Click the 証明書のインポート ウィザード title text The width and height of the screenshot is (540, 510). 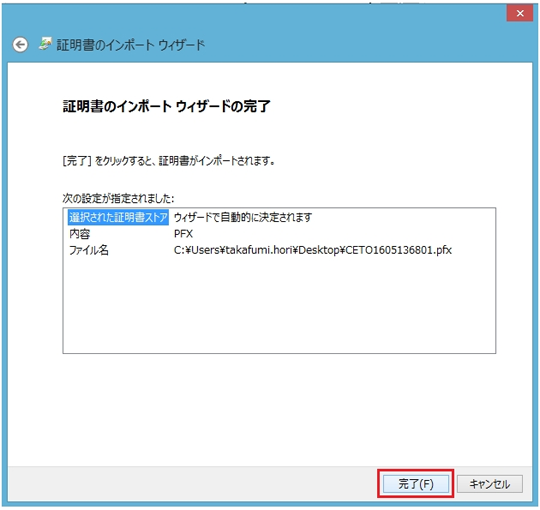click(x=131, y=45)
